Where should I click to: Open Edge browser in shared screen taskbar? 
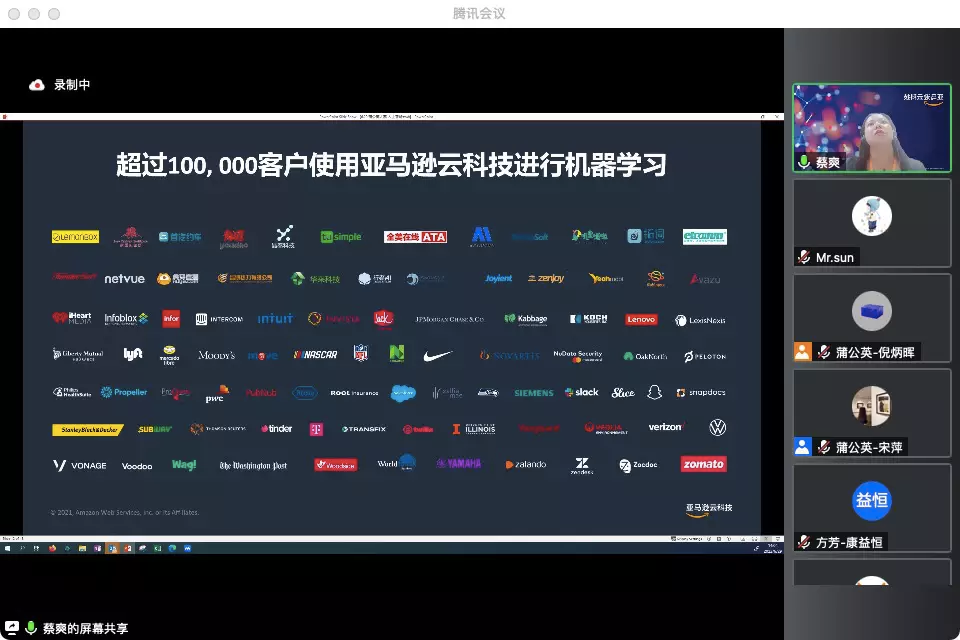tap(173, 548)
